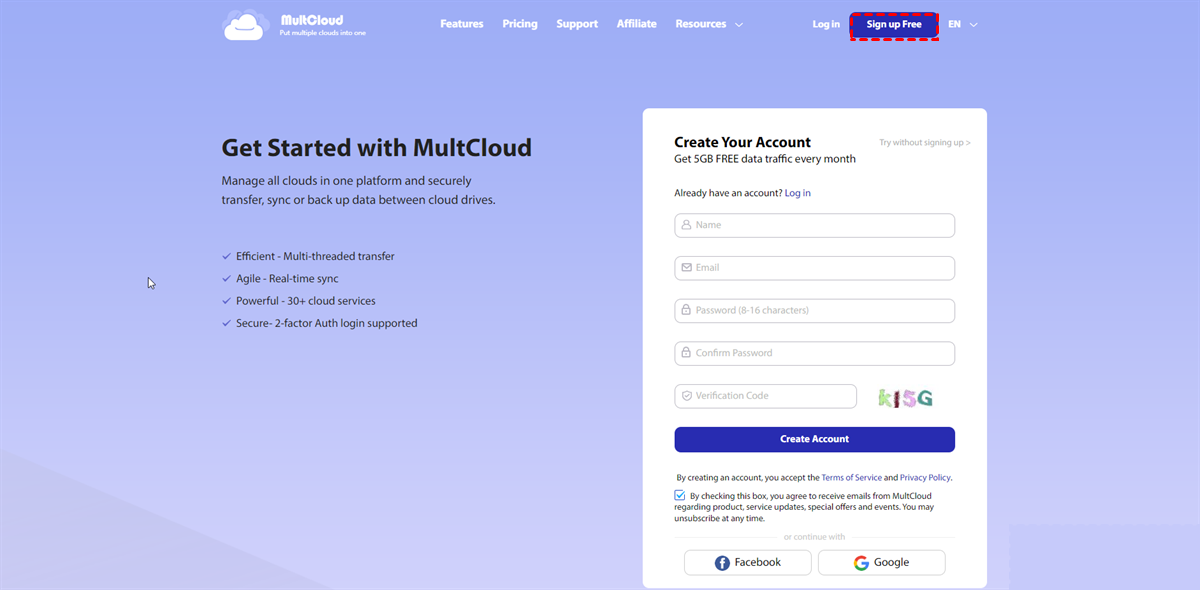This screenshot has height=590, width=1200.
Task: Click Agile - Real-time sync text
Action: click(x=287, y=279)
